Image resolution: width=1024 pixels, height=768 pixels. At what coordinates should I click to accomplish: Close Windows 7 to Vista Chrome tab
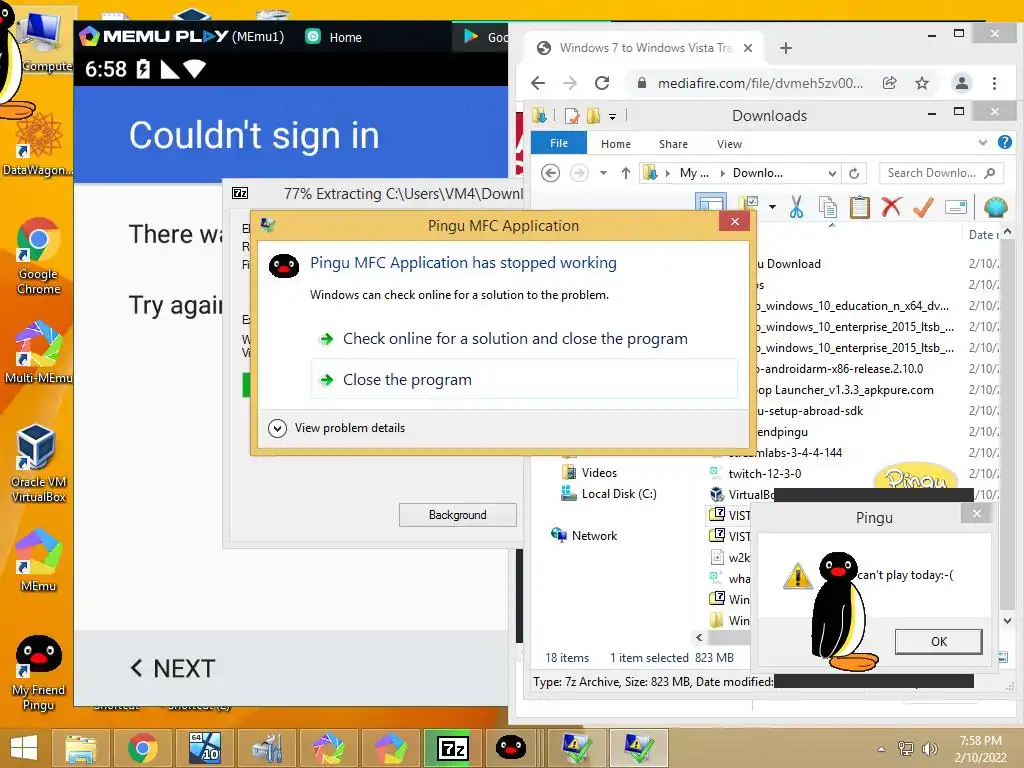click(x=748, y=48)
